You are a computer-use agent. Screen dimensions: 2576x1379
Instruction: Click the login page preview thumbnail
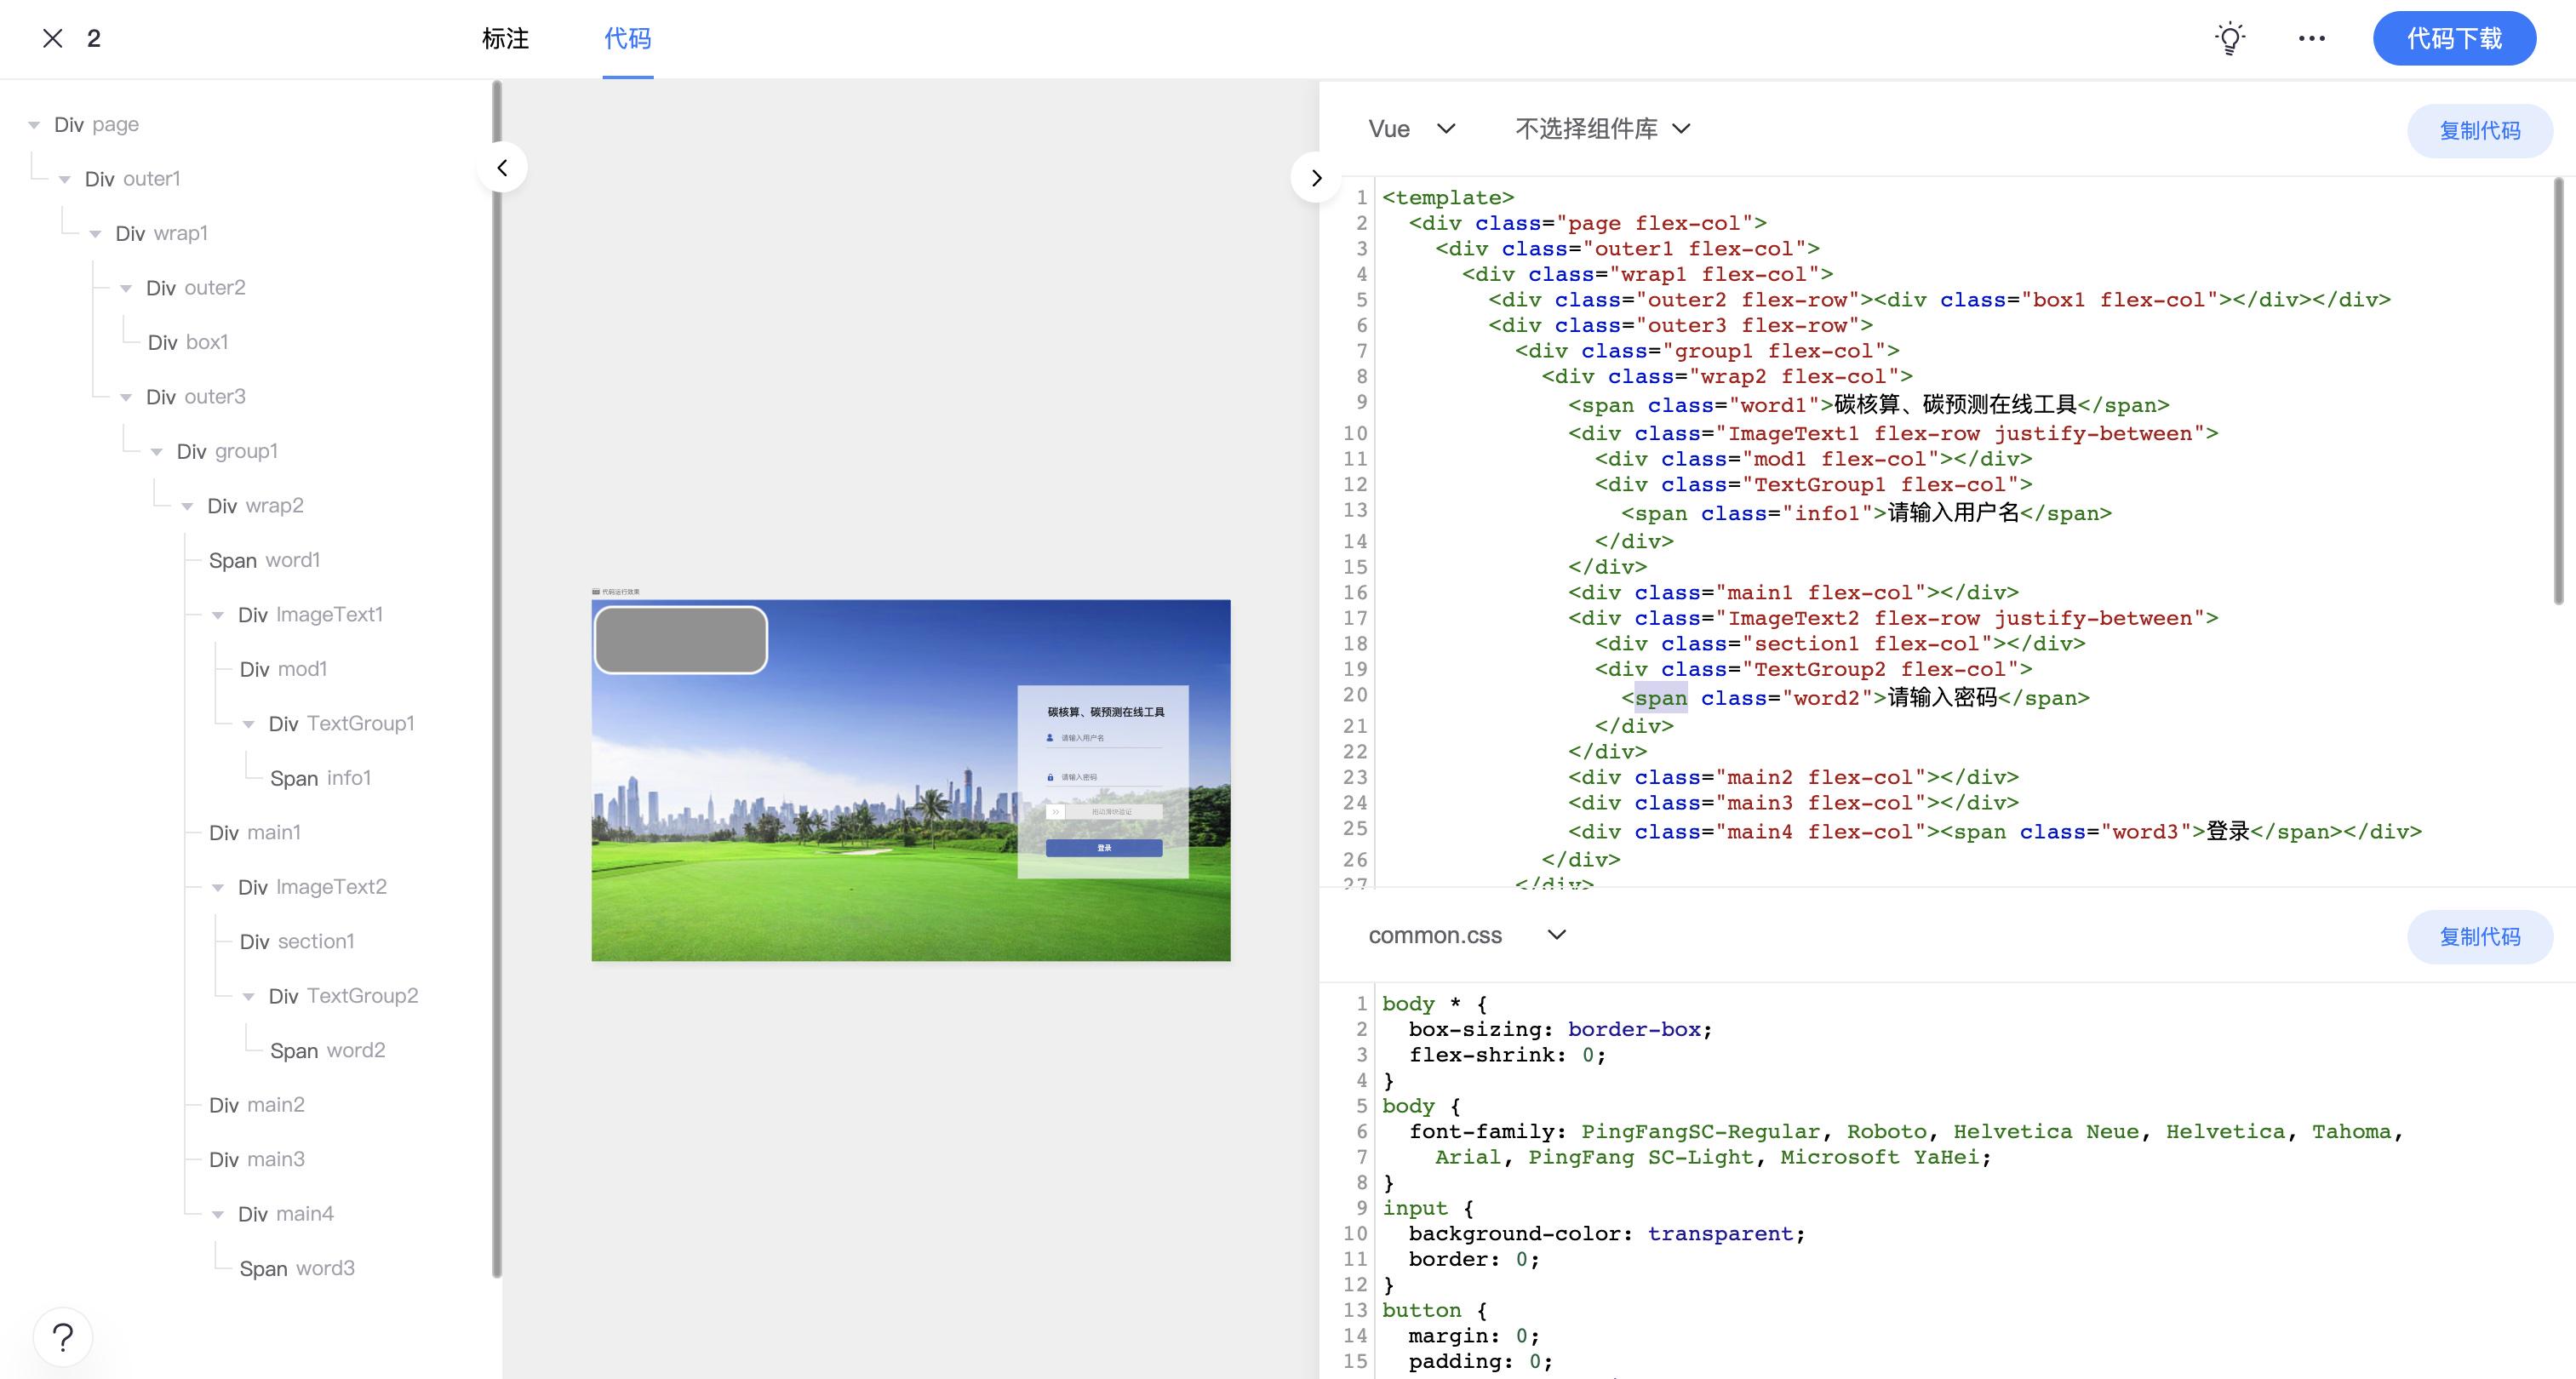coord(910,780)
